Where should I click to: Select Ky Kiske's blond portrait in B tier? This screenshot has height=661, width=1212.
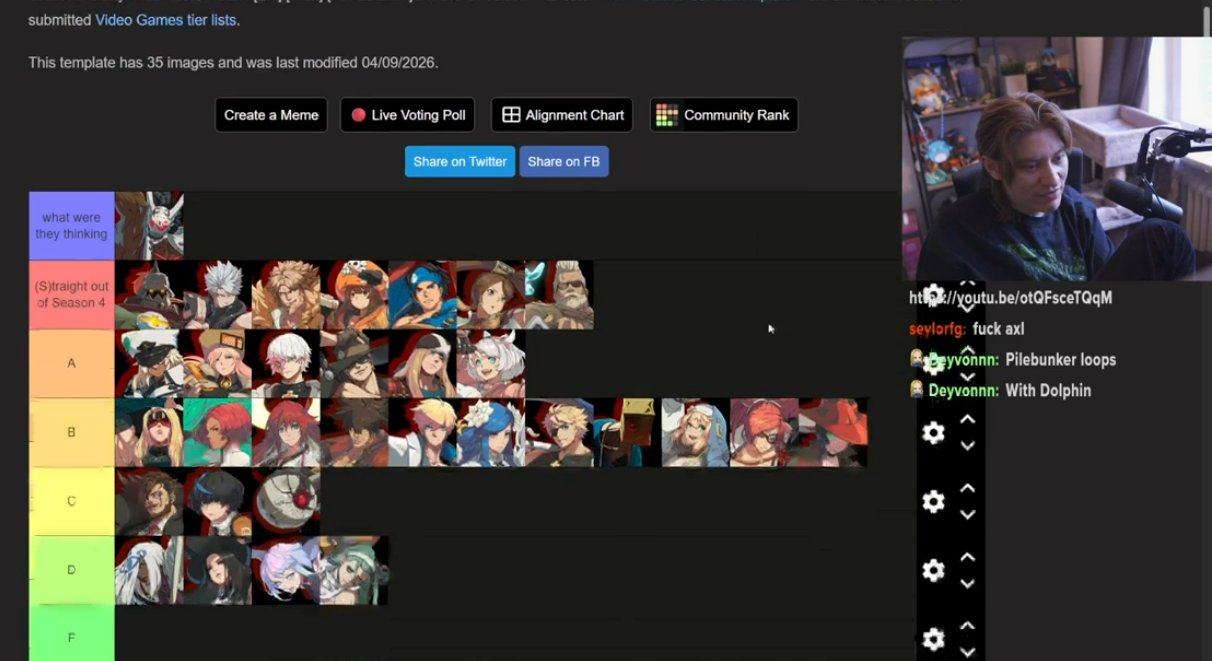click(x=422, y=432)
